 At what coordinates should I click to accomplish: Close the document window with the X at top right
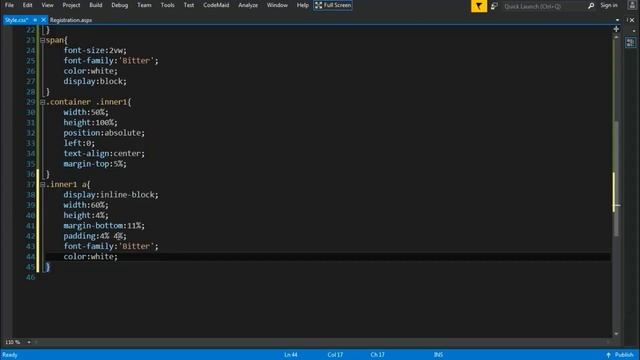coord(632,20)
